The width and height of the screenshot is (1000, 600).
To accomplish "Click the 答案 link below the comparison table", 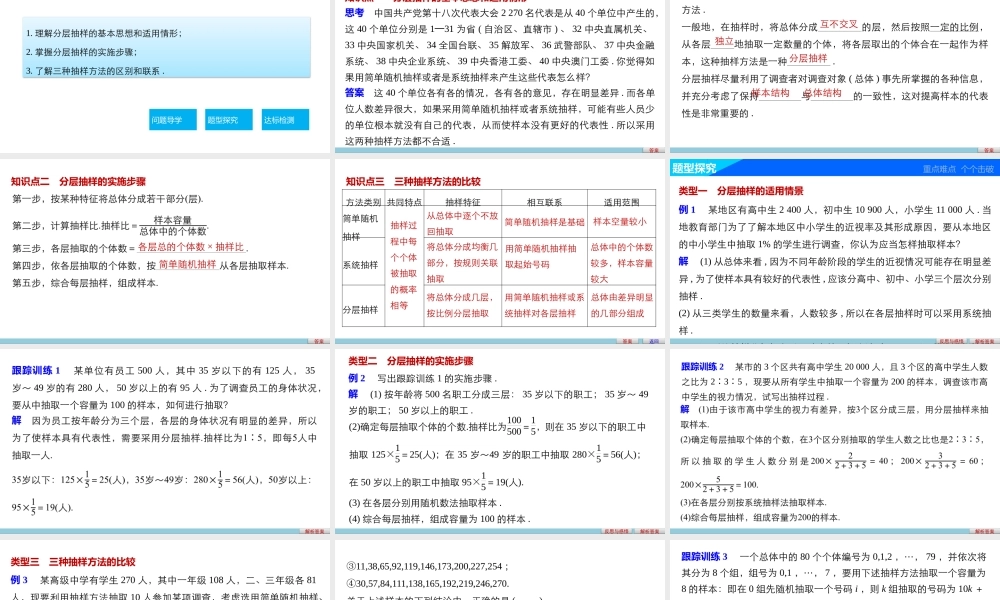I will (626, 341).
